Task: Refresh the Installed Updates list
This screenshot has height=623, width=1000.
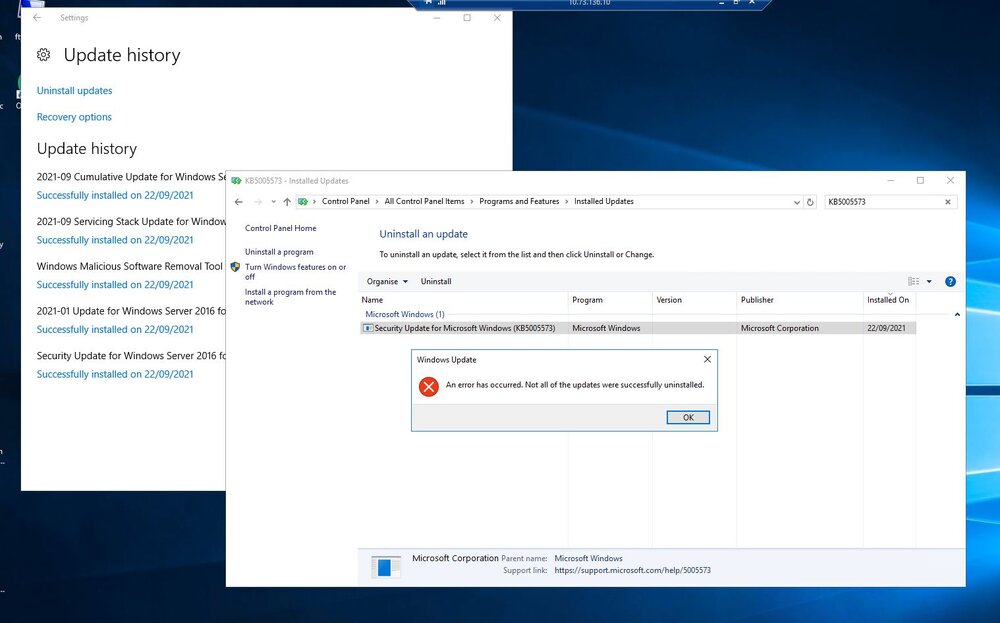Action: pos(810,202)
